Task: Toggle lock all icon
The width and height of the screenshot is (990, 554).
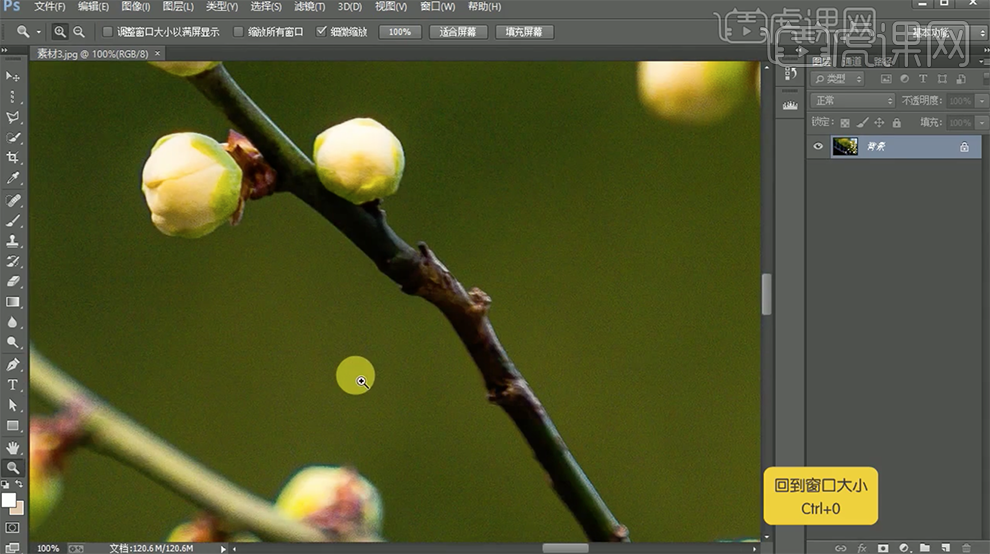Action: click(897, 123)
